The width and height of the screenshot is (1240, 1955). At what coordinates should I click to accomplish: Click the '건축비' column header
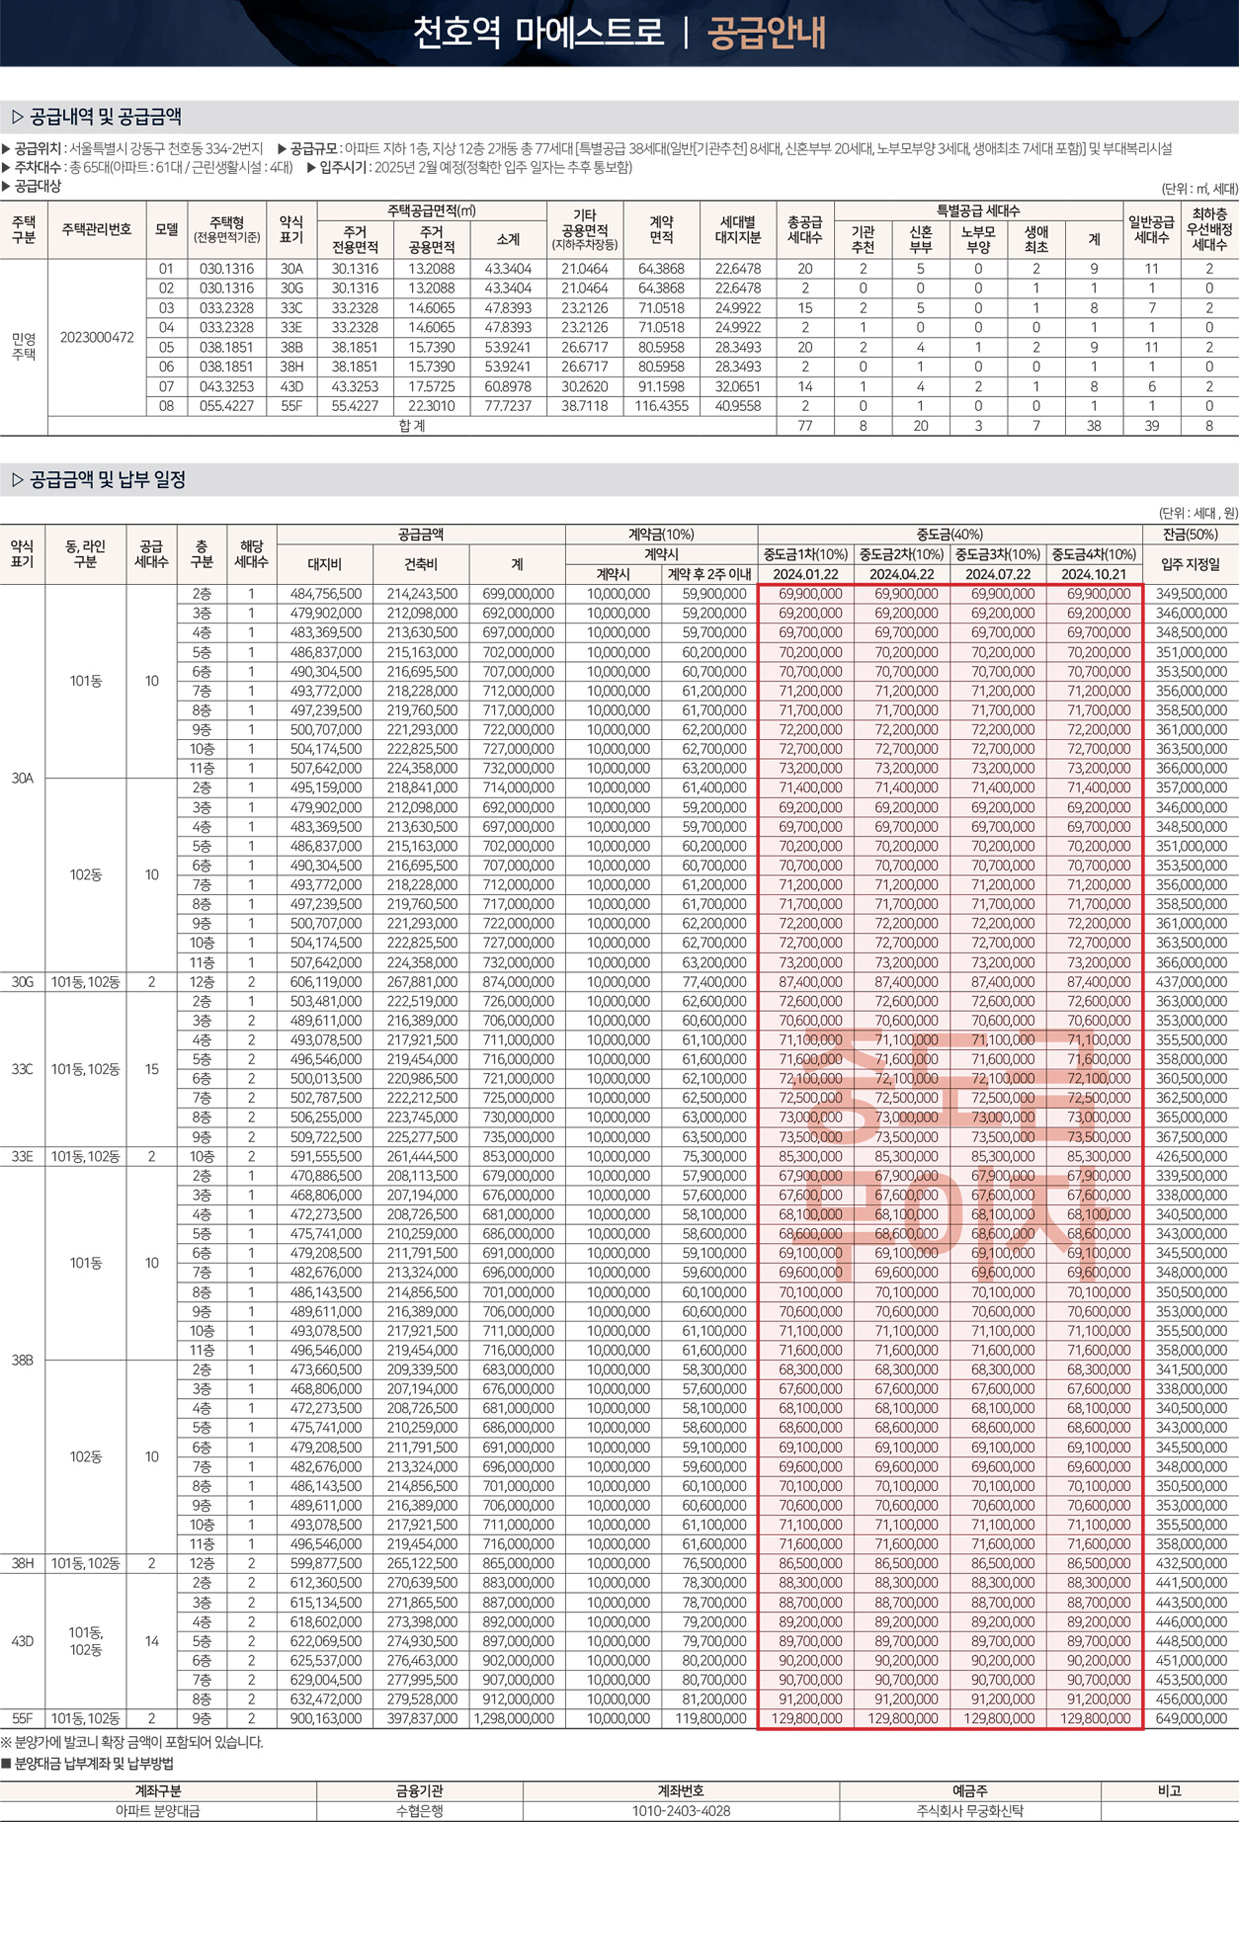pyautogui.click(x=421, y=564)
